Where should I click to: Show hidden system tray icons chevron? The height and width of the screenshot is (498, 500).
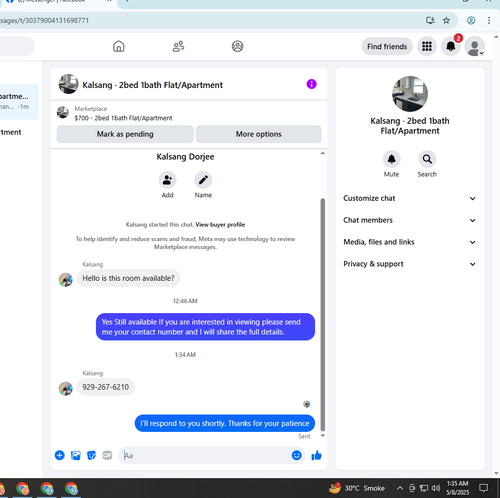point(400,488)
